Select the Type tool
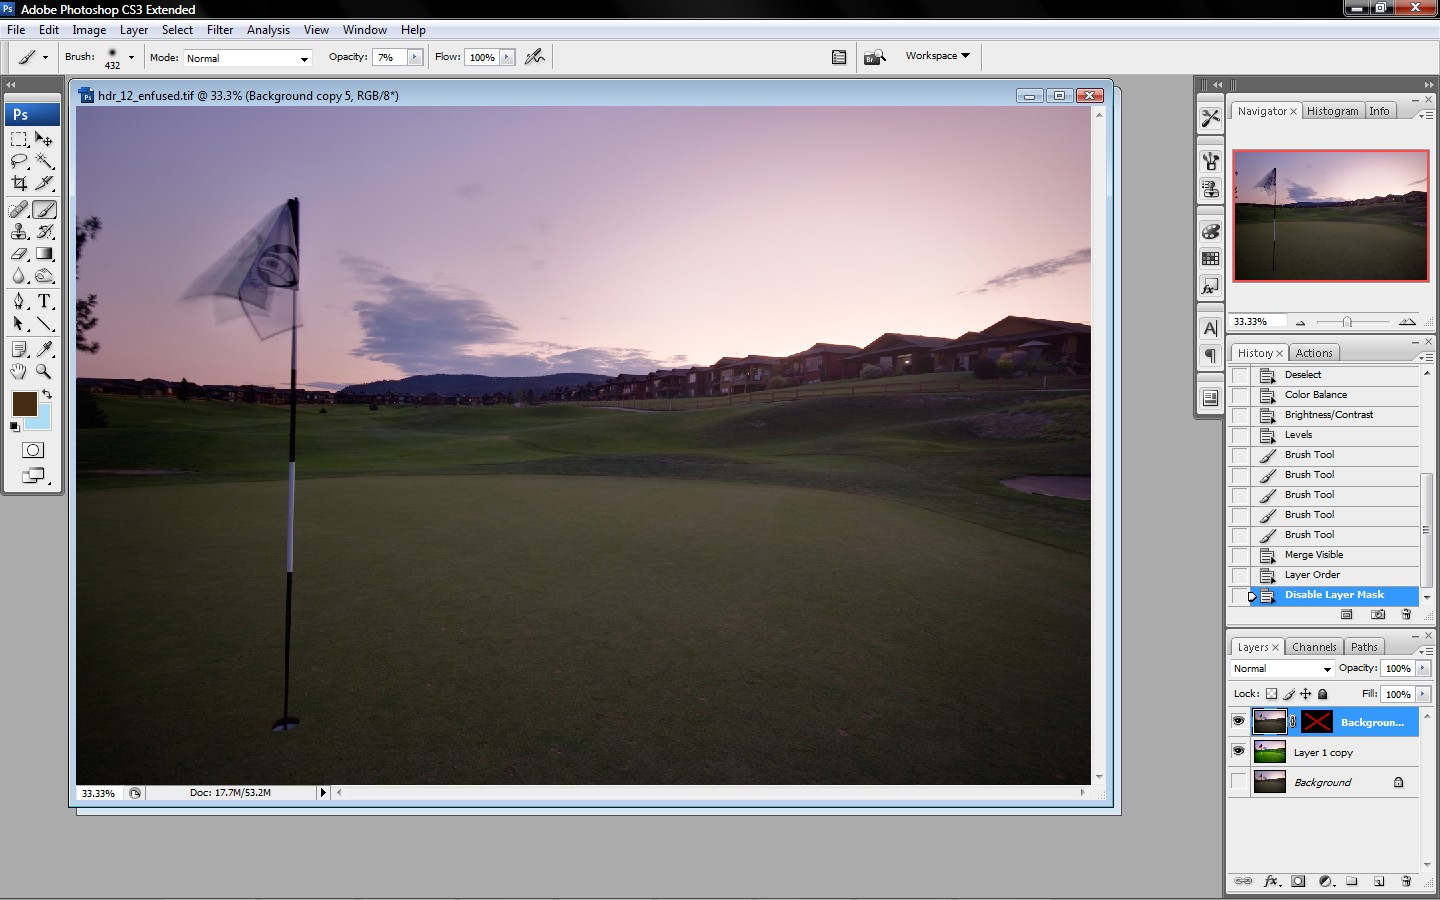 coord(44,301)
